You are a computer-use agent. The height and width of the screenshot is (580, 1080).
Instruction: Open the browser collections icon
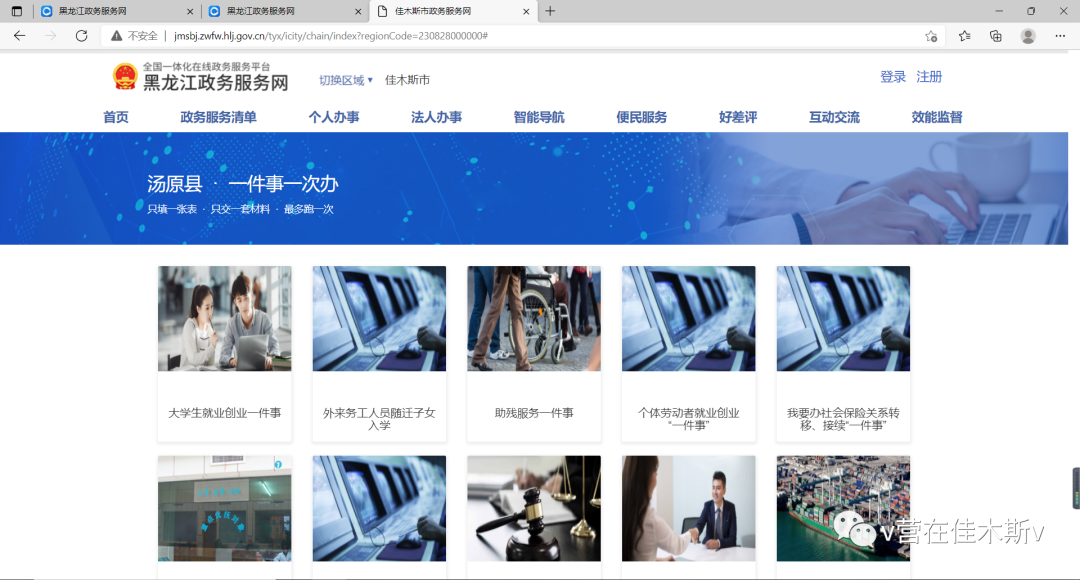click(996, 36)
